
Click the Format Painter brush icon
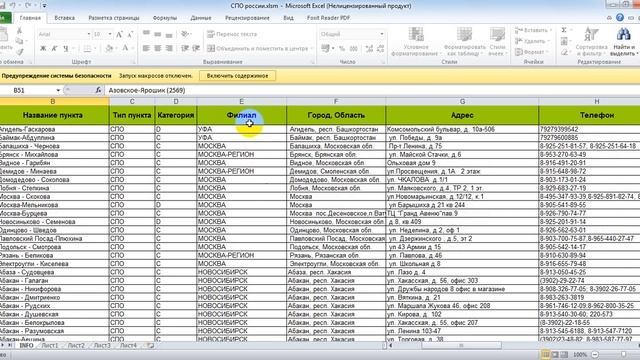(19, 52)
